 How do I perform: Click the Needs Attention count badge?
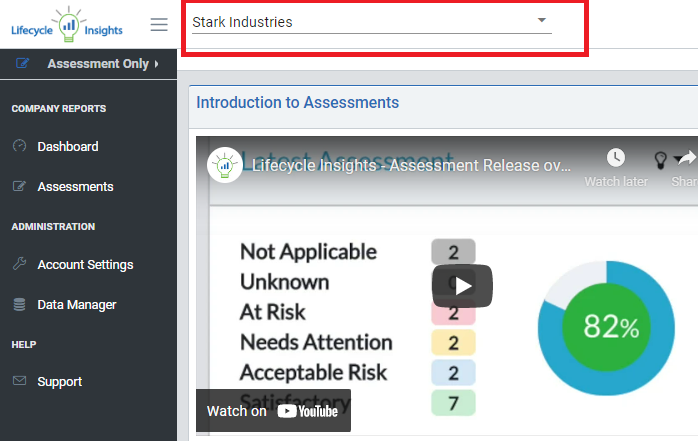coord(453,343)
